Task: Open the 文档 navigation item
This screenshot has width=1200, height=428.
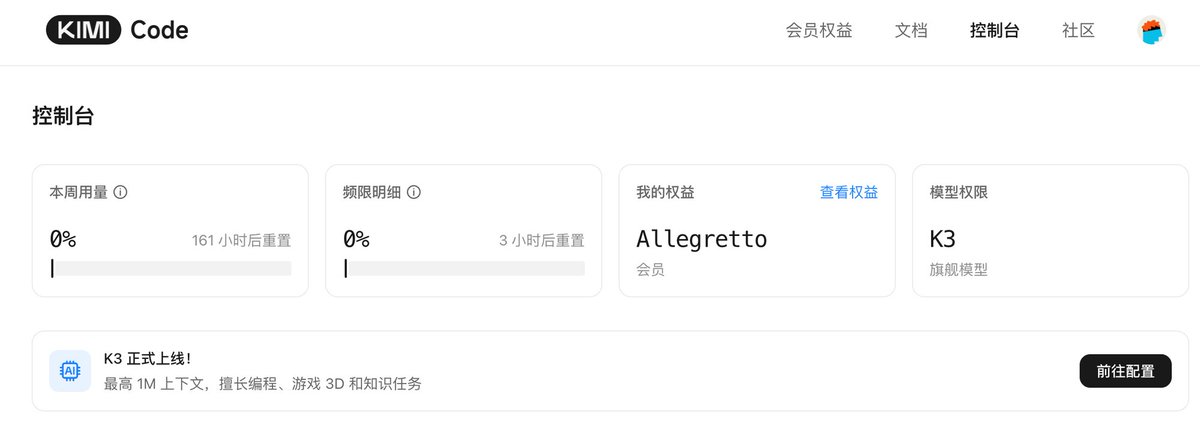Action: 911,31
